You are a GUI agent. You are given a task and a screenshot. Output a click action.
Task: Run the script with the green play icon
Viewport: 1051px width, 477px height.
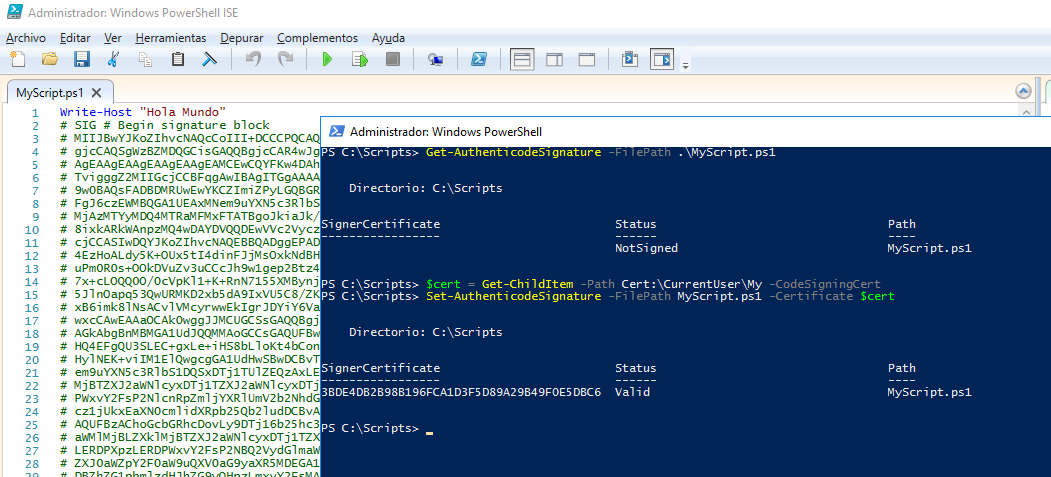(x=327, y=59)
